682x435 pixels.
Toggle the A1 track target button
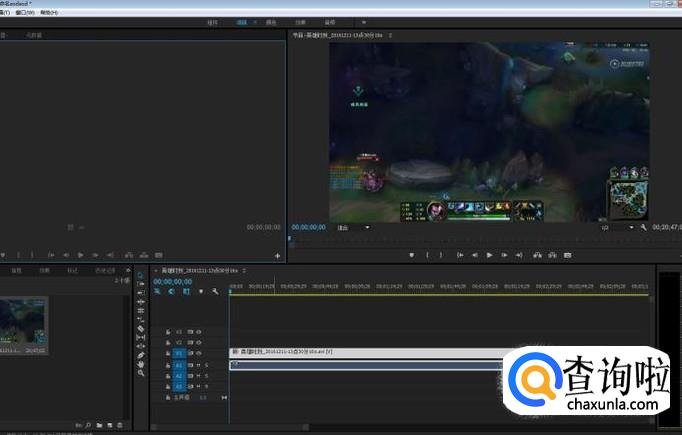coord(180,365)
